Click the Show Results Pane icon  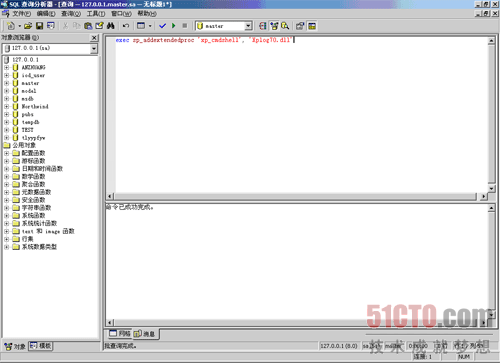(312, 26)
